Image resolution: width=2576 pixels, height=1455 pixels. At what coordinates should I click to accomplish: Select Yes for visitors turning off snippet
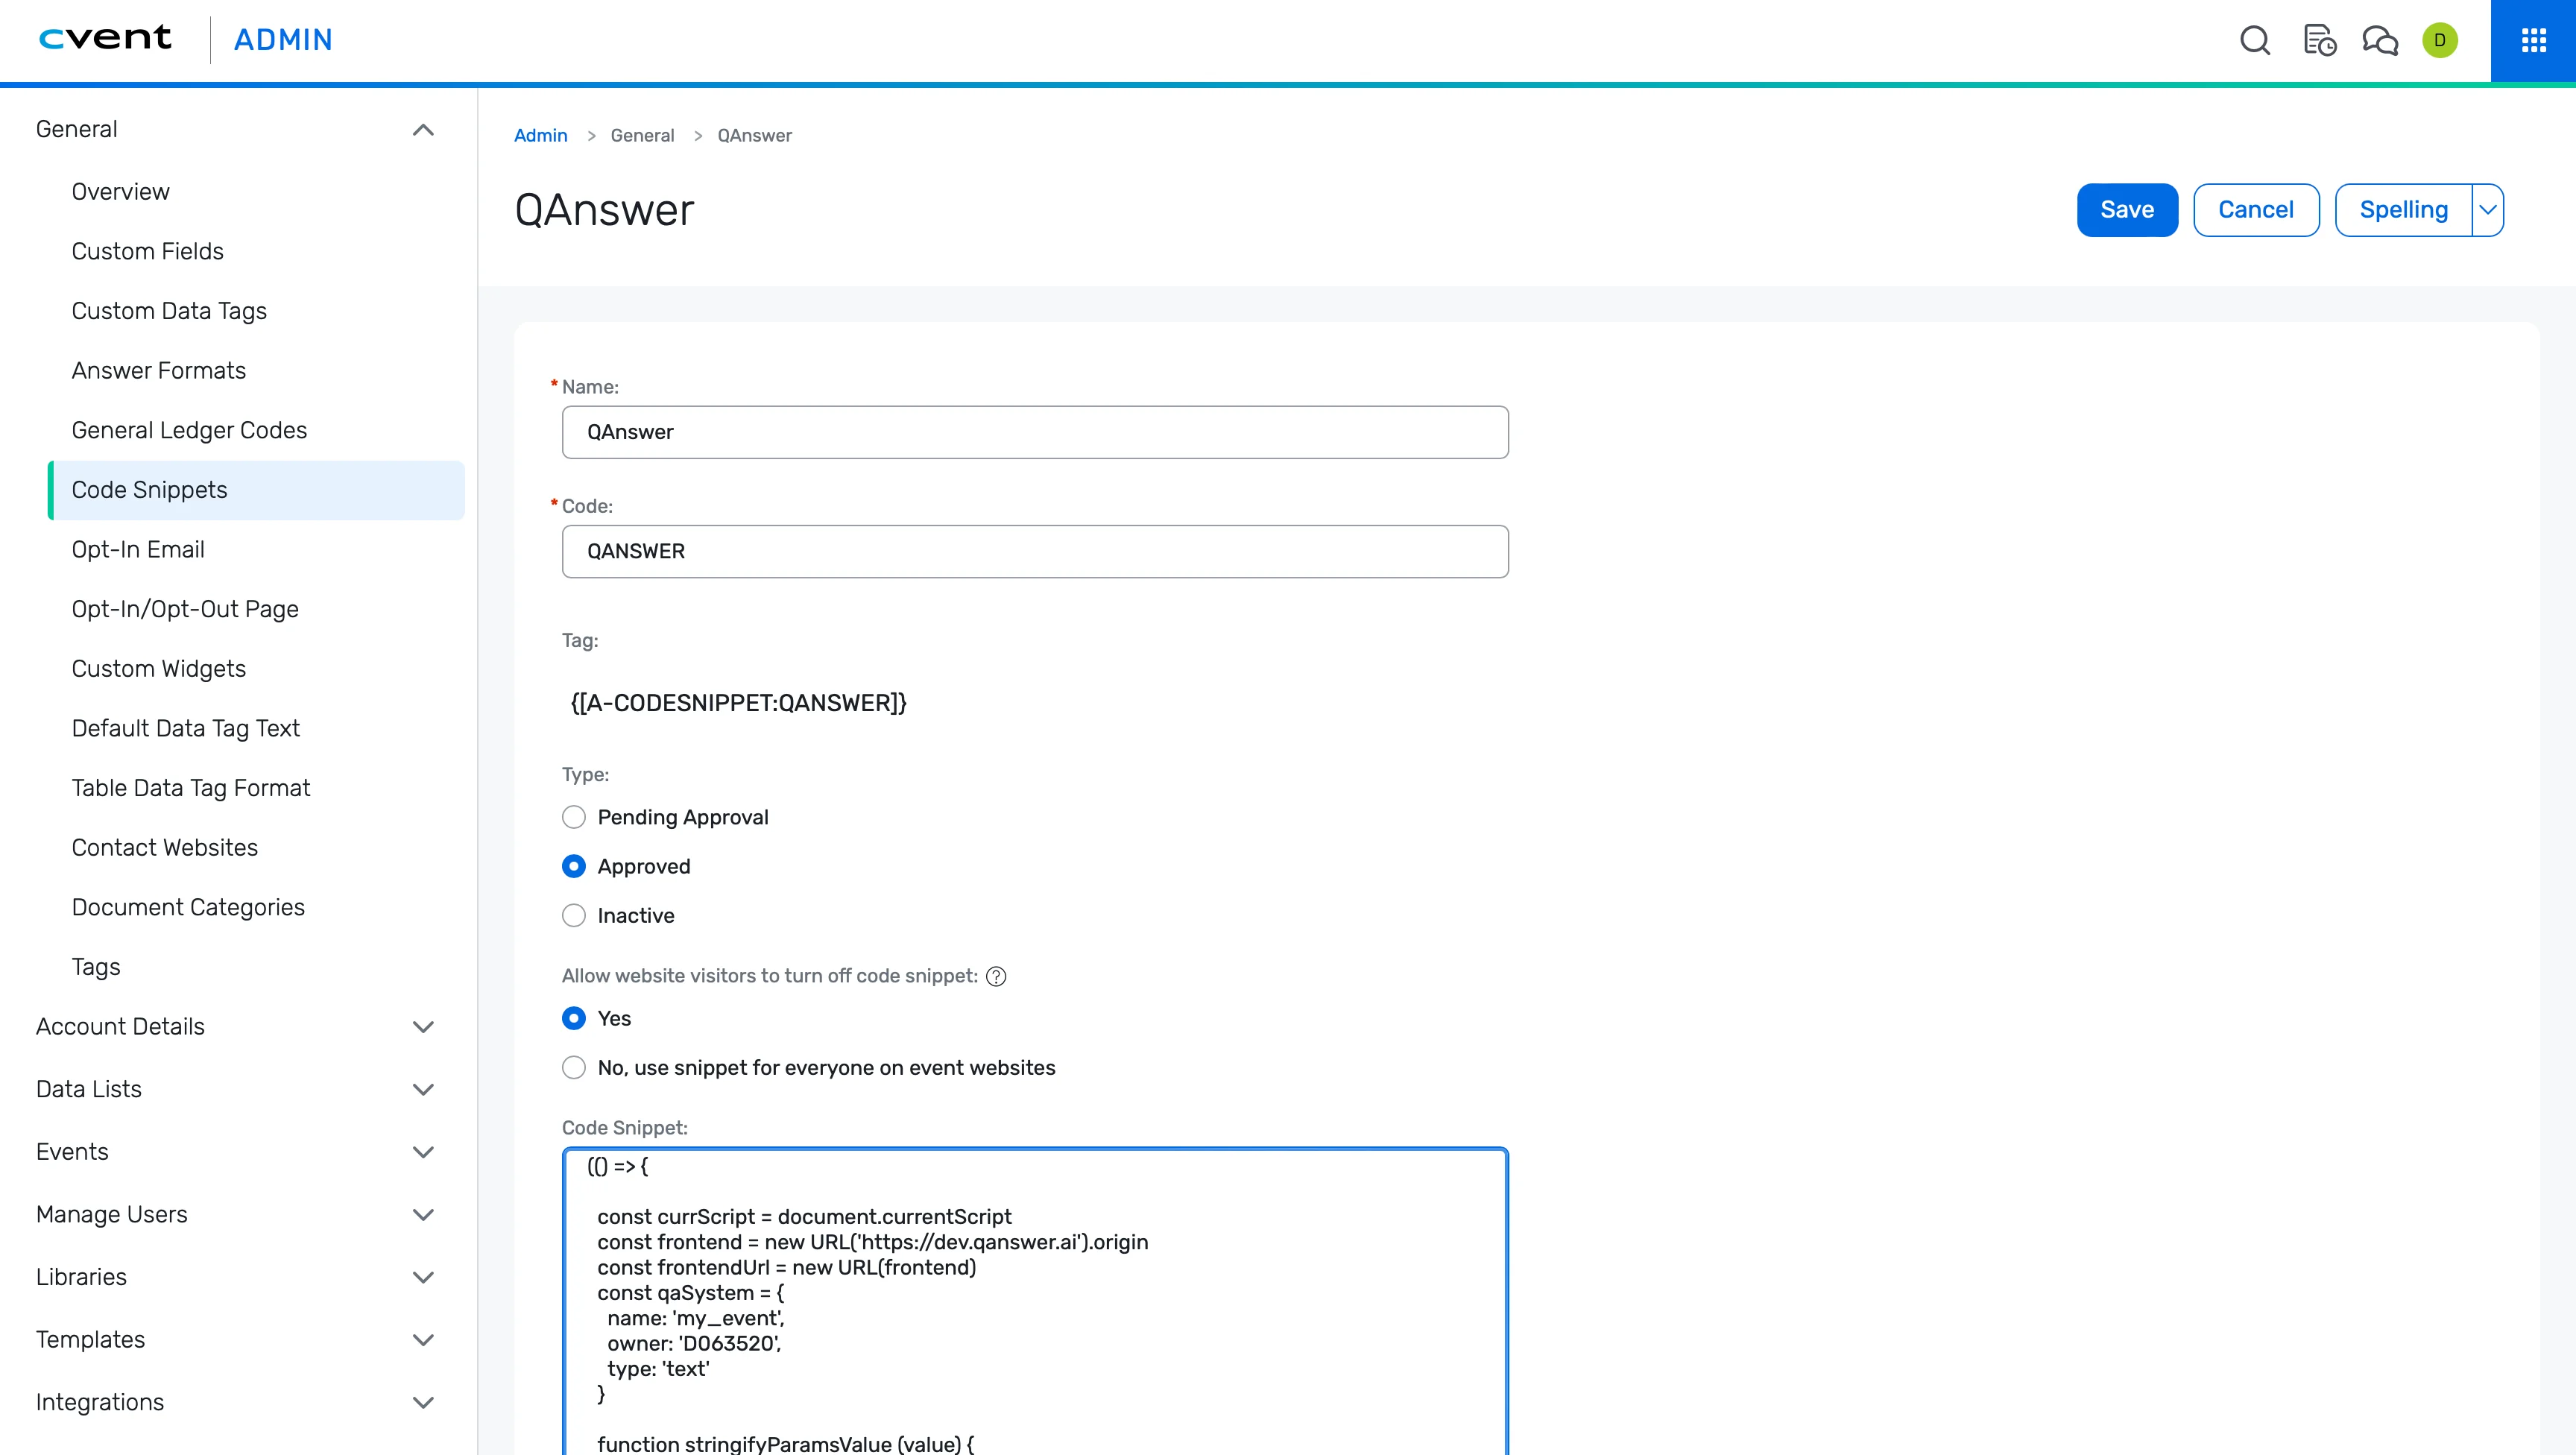pyautogui.click(x=574, y=1018)
